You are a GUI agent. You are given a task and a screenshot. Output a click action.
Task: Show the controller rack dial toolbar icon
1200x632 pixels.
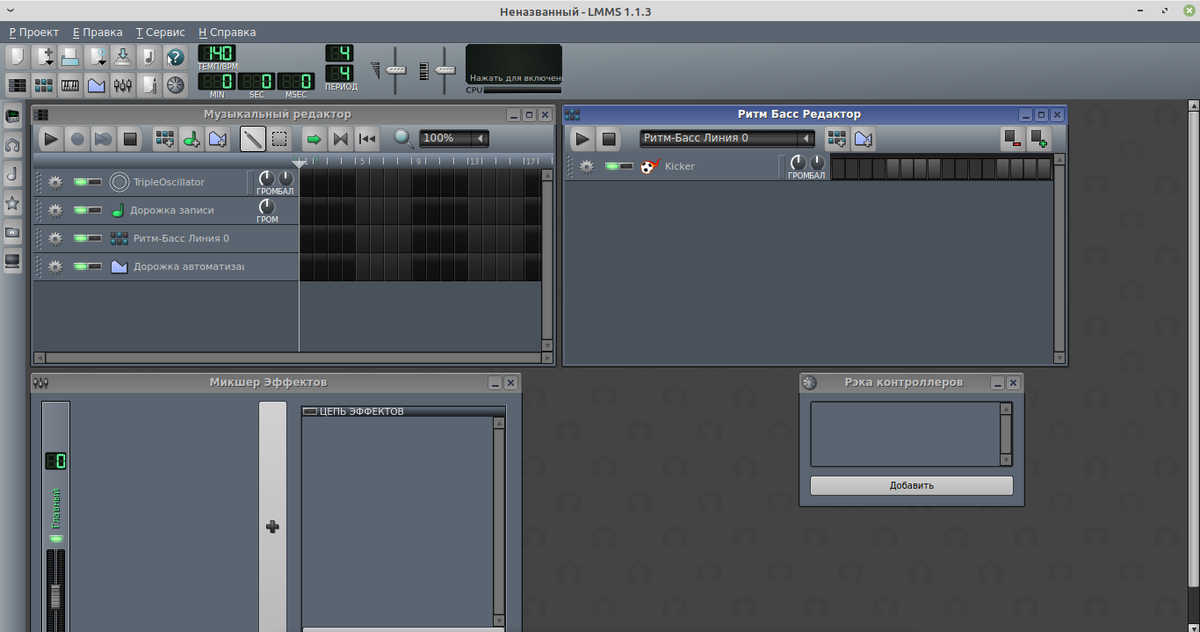(175, 85)
